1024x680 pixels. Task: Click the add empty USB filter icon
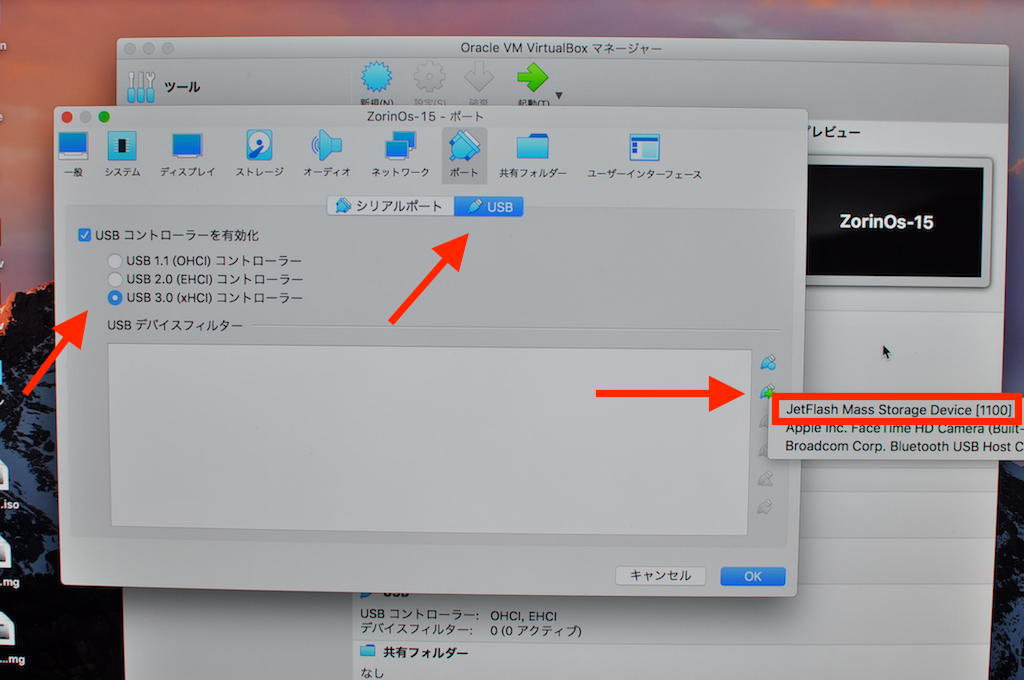pyautogui.click(x=767, y=361)
